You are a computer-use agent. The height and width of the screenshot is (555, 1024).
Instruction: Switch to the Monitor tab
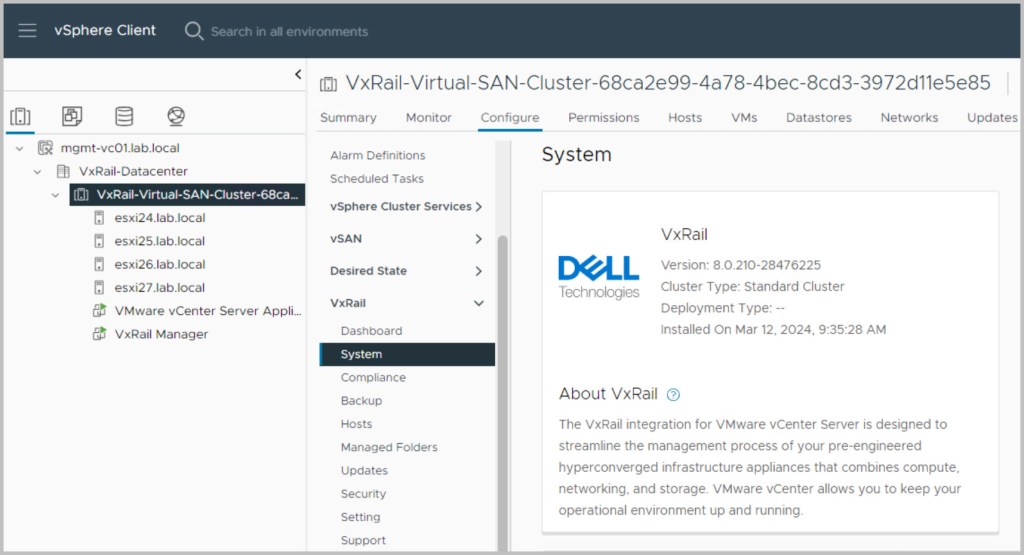click(428, 117)
